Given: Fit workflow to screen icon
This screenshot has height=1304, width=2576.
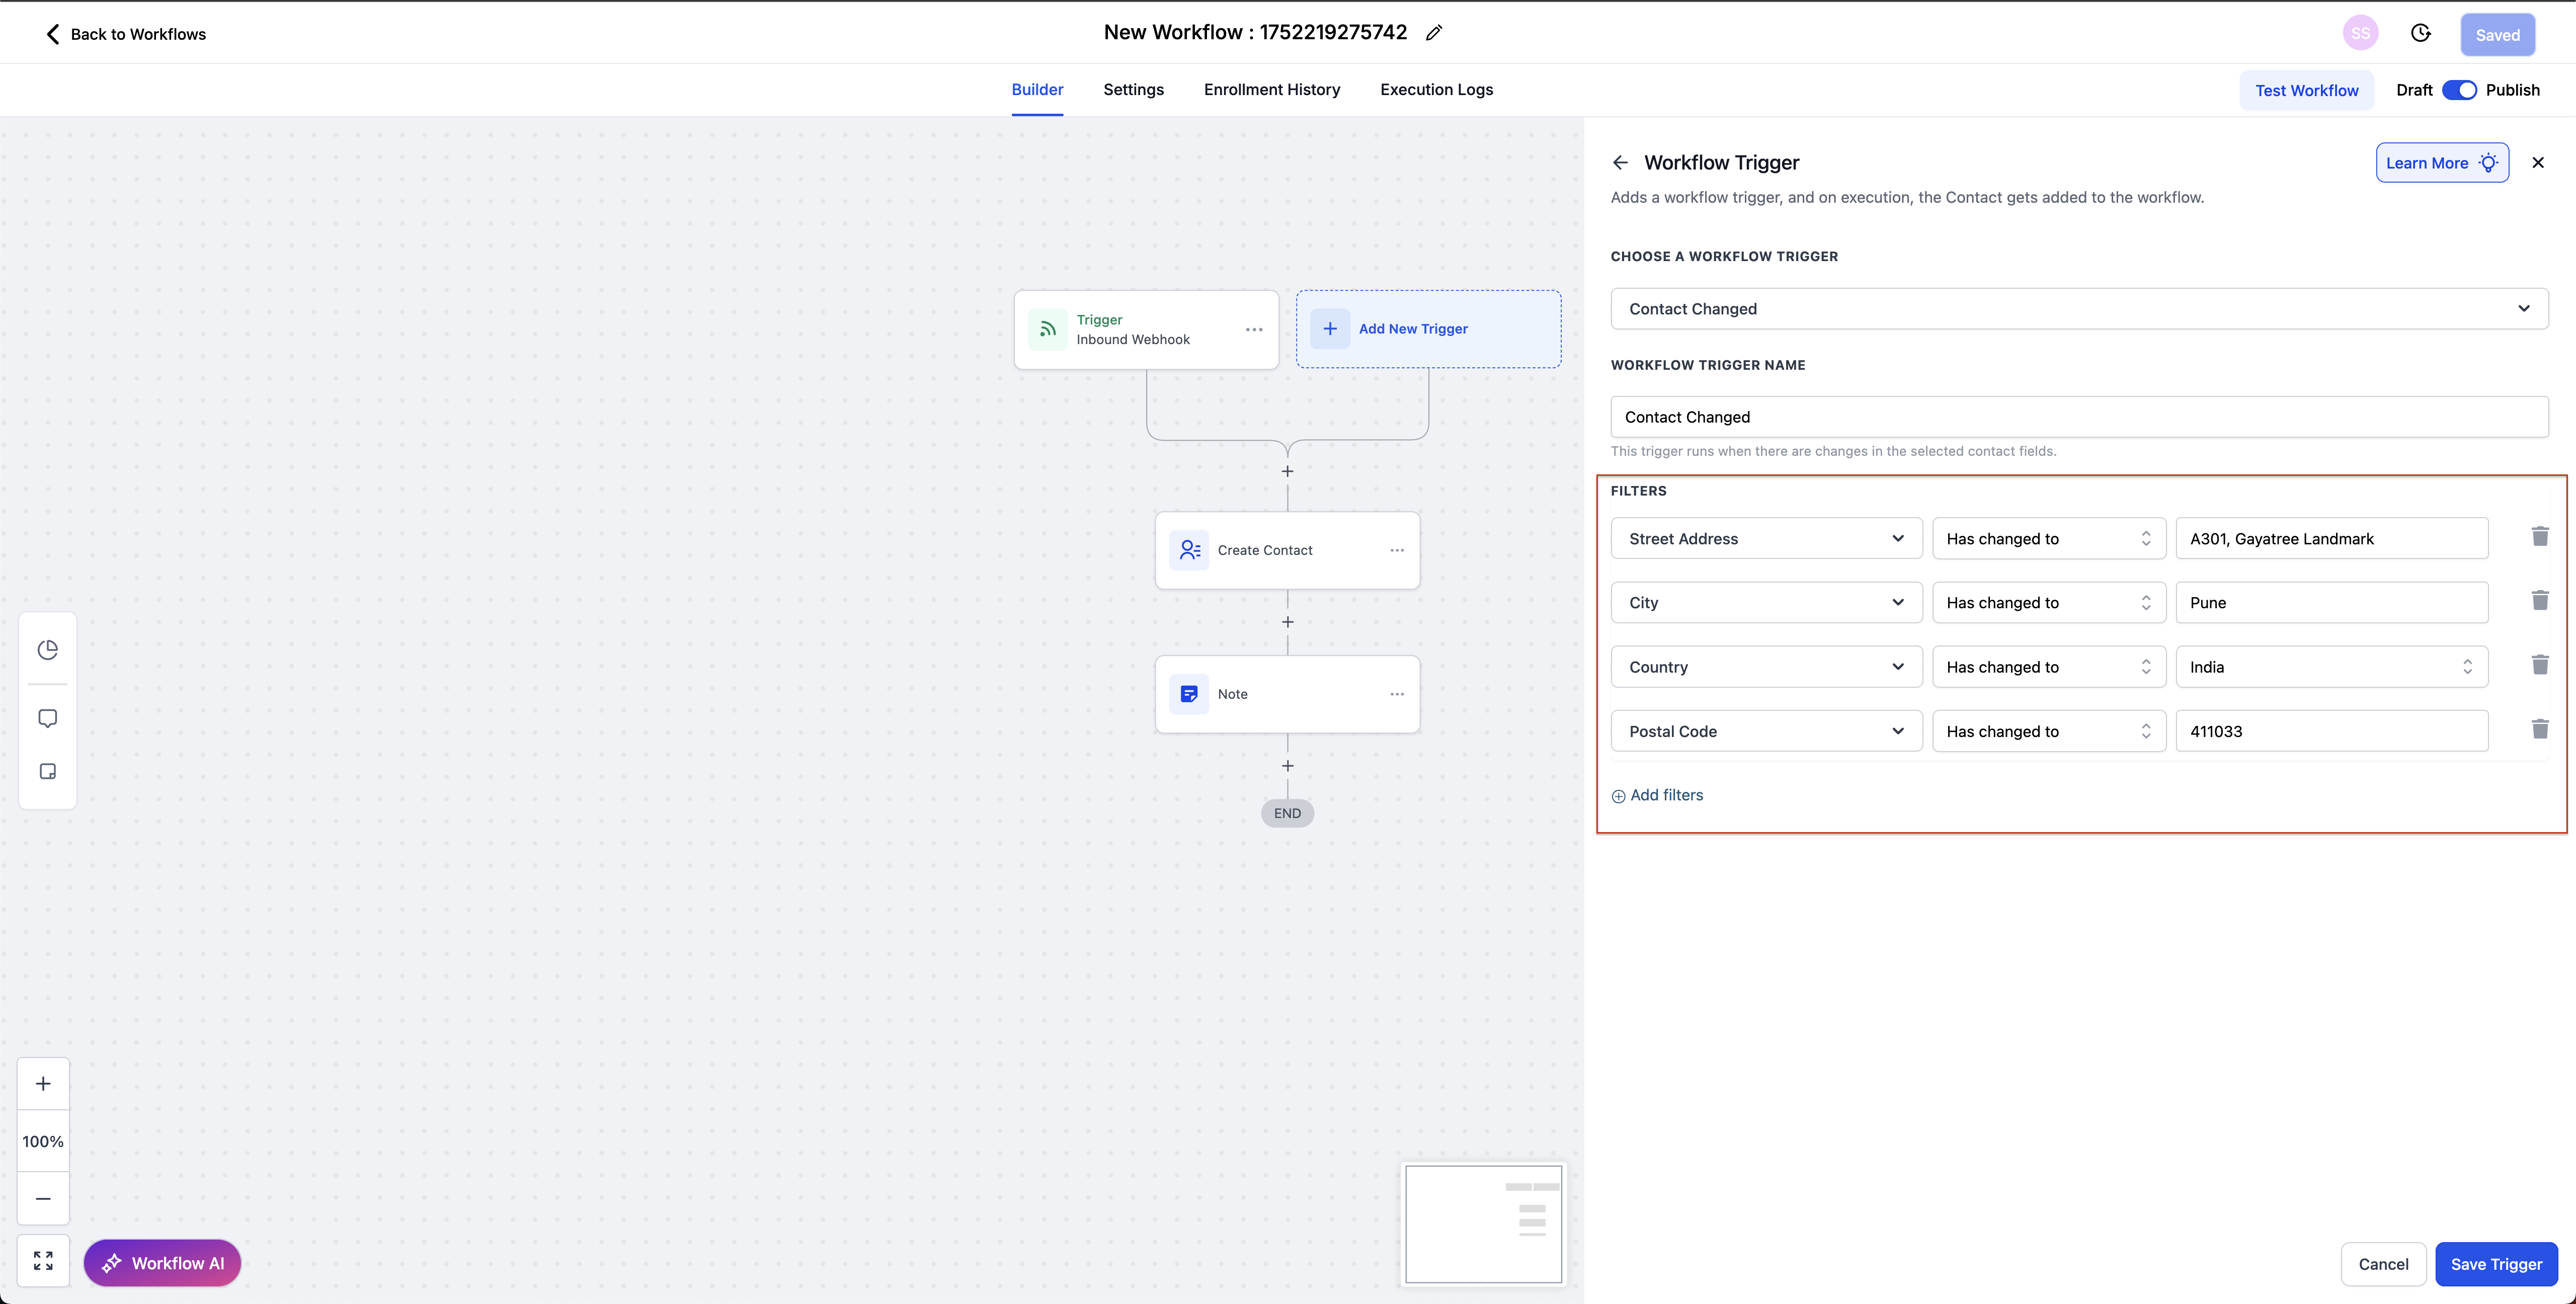Looking at the screenshot, I should click(x=43, y=1261).
